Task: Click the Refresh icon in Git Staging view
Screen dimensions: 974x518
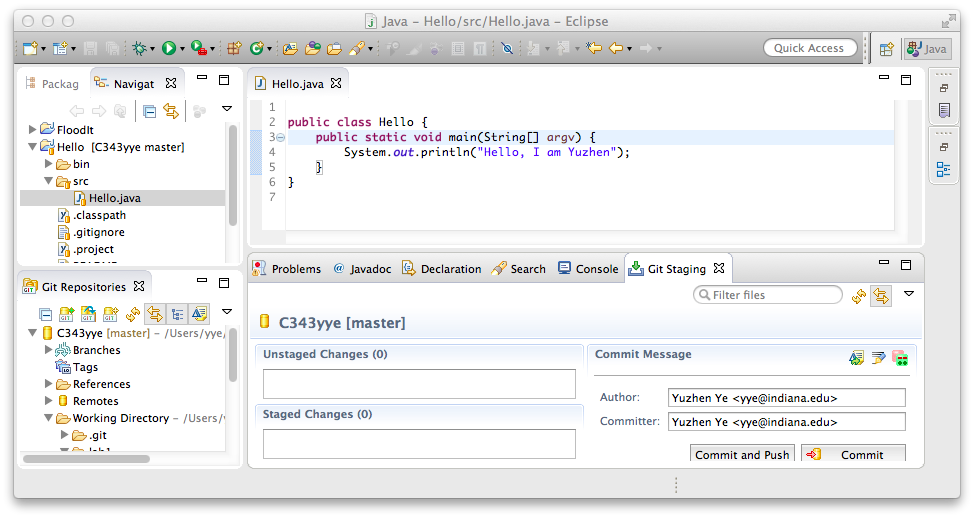Action: [x=858, y=296]
